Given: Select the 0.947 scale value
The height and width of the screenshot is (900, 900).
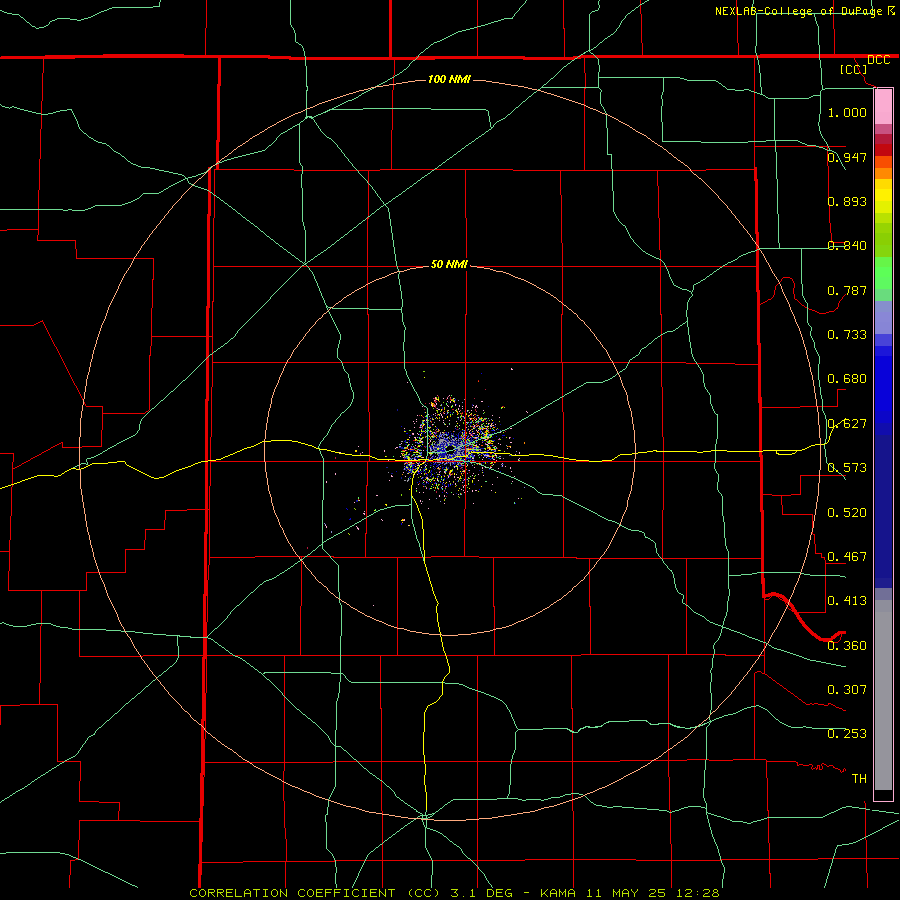Looking at the screenshot, I should [847, 157].
